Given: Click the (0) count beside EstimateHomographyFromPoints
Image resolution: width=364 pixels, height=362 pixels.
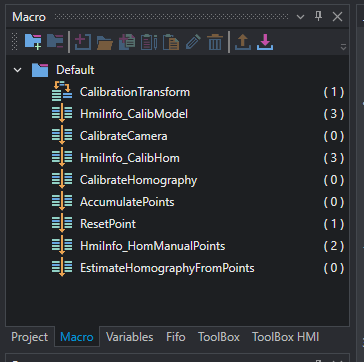Looking at the screenshot, I should [334, 268].
